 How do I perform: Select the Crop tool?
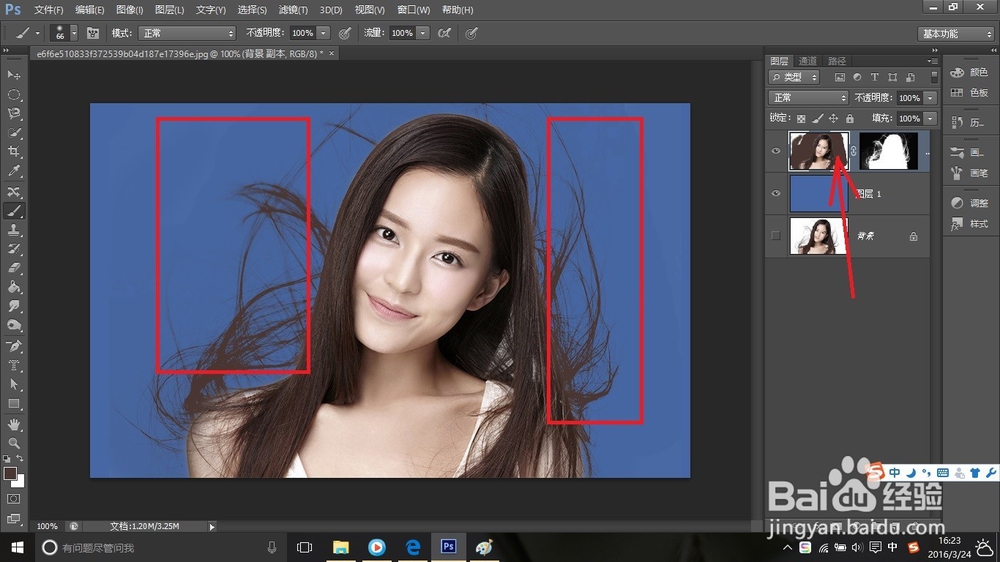coord(14,152)
